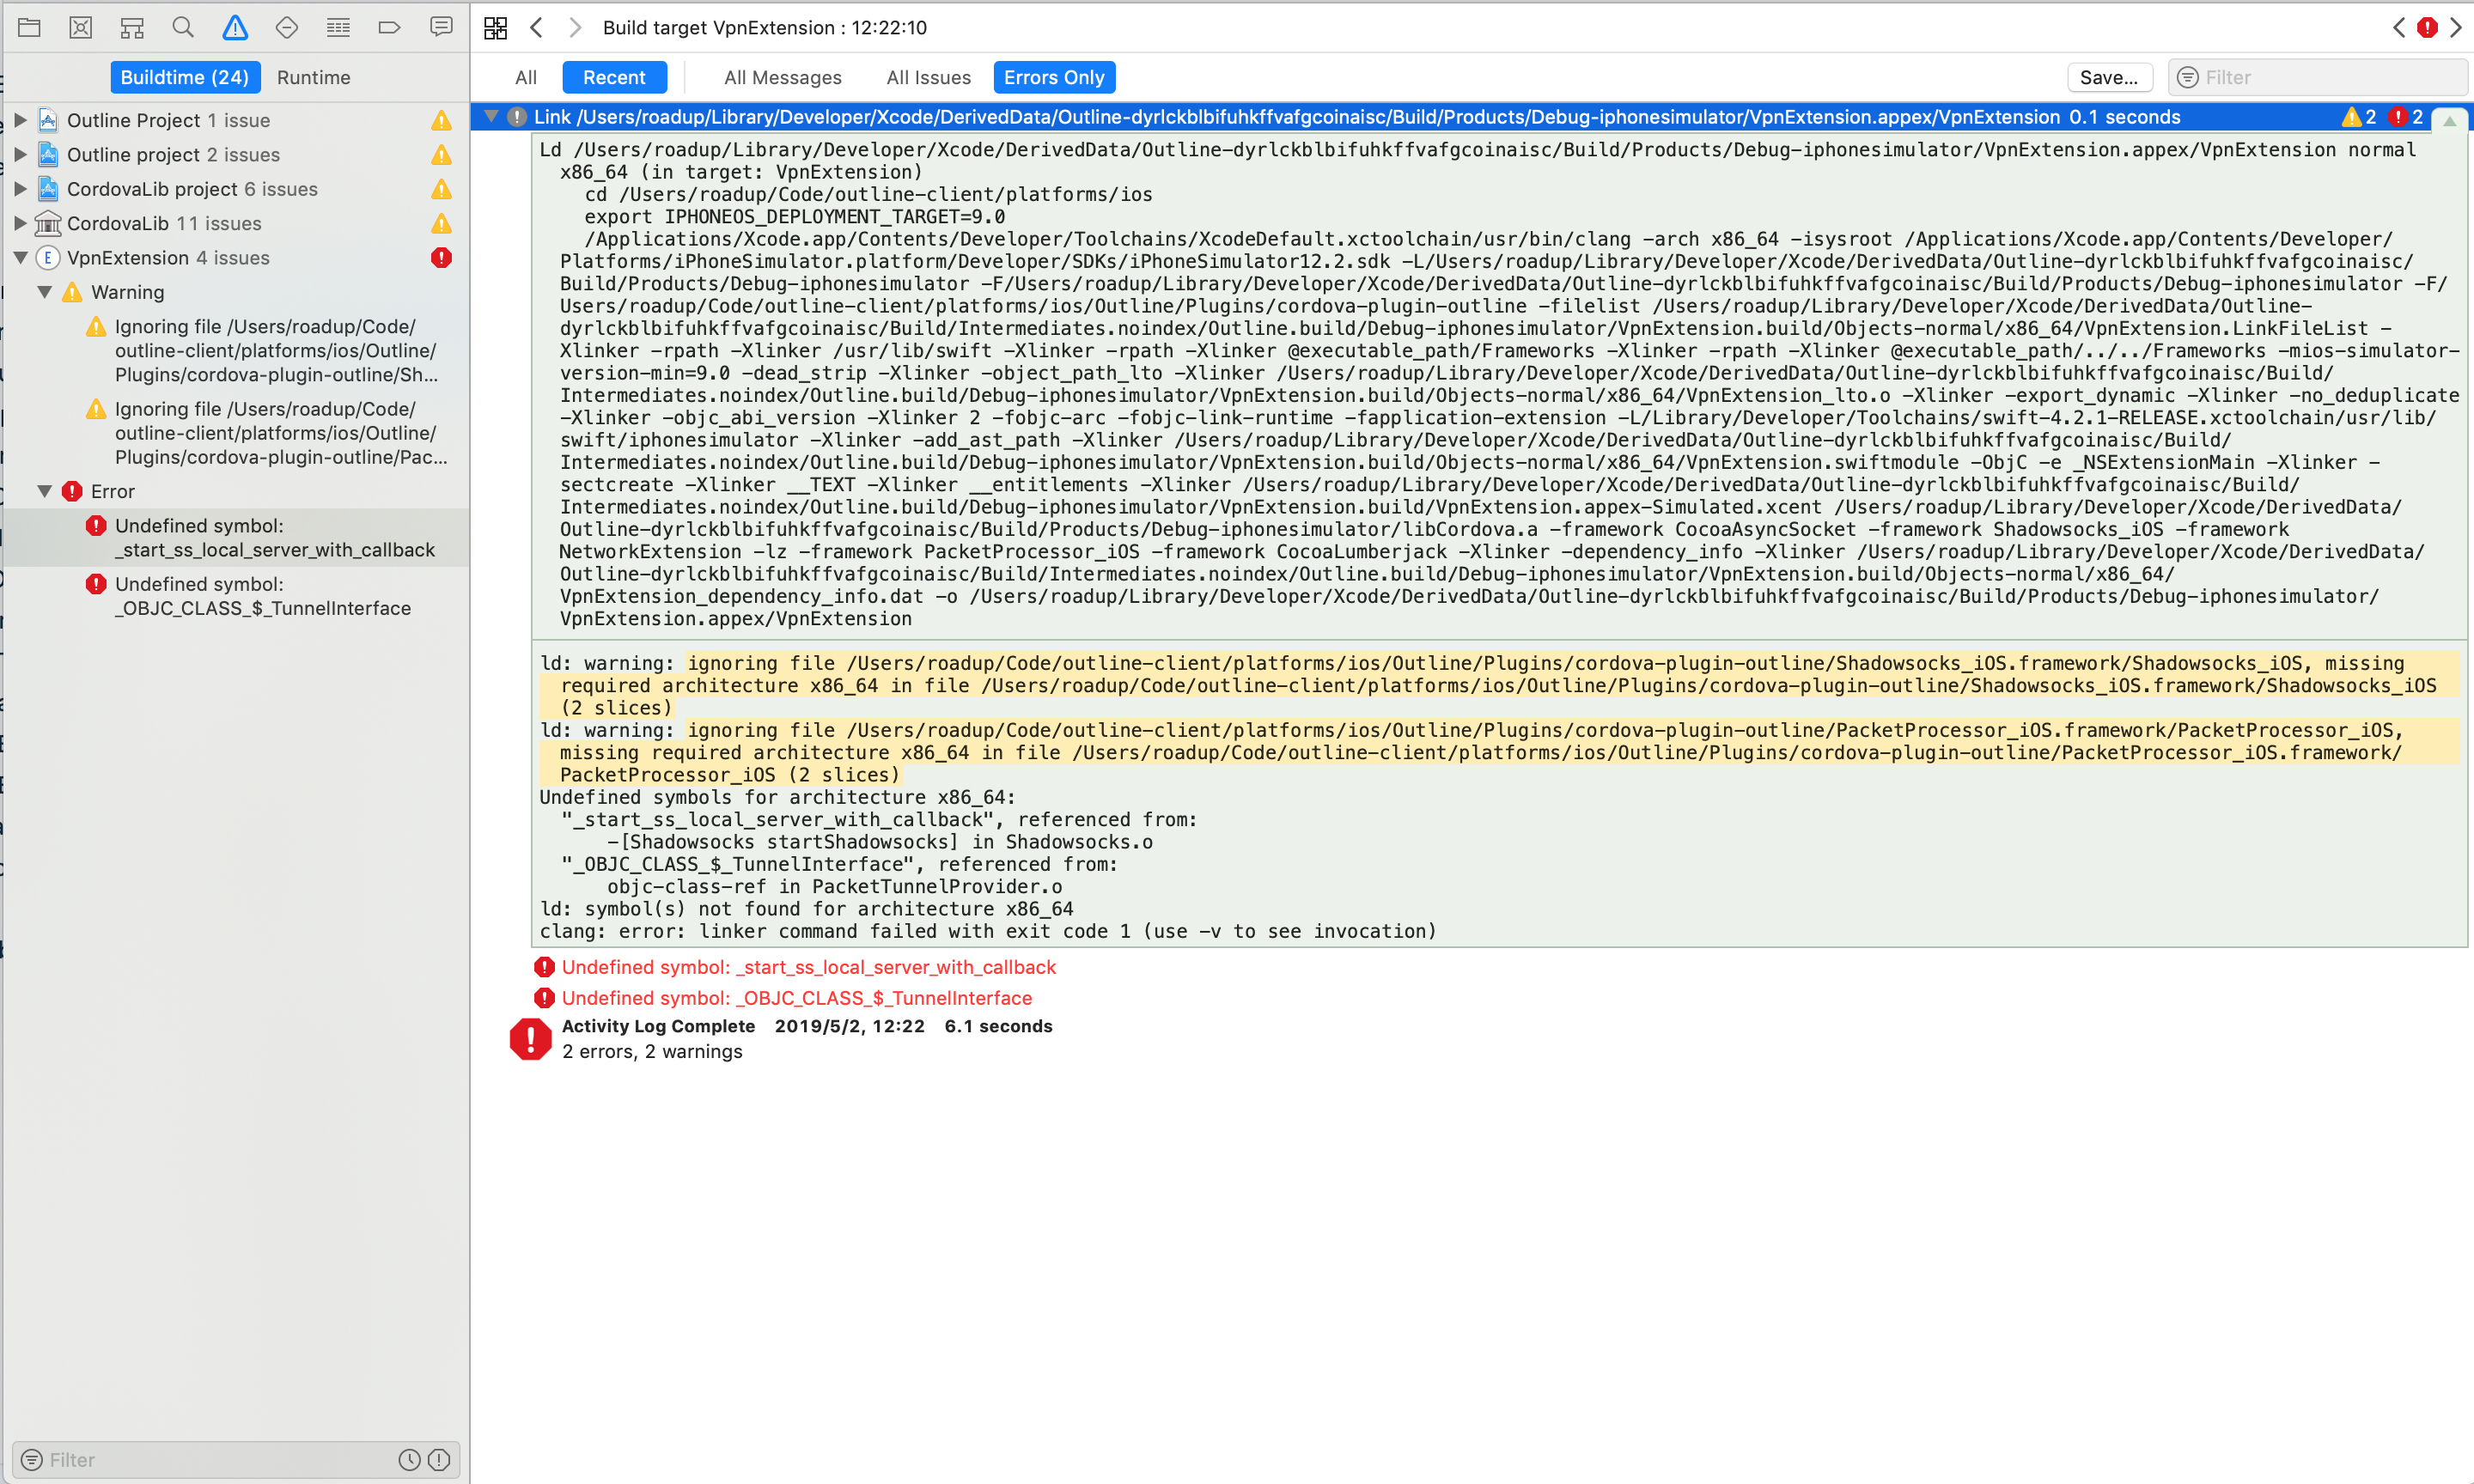Viewport: 2474px width, 1484px height.
Task: Toggle log transcript button on Link row
Action: pos(2449,119)
